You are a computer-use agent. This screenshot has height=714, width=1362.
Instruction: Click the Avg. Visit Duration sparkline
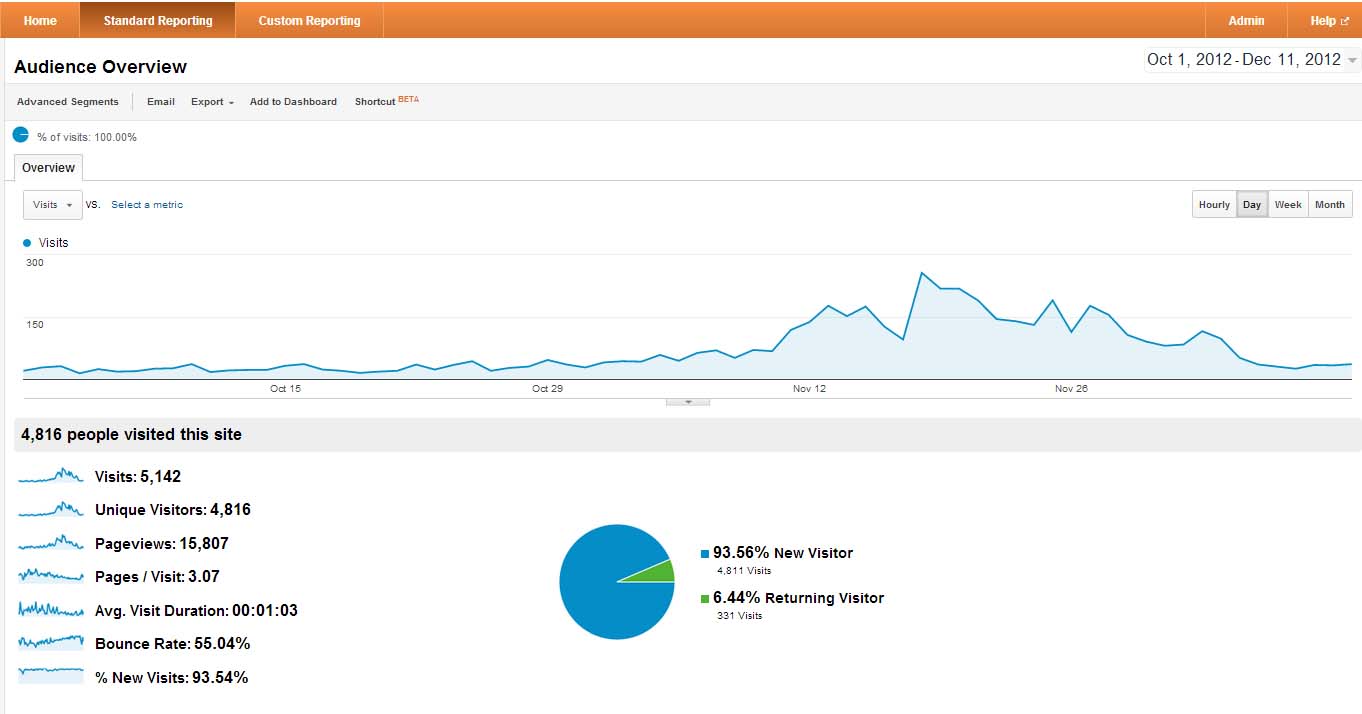(51, 610)
